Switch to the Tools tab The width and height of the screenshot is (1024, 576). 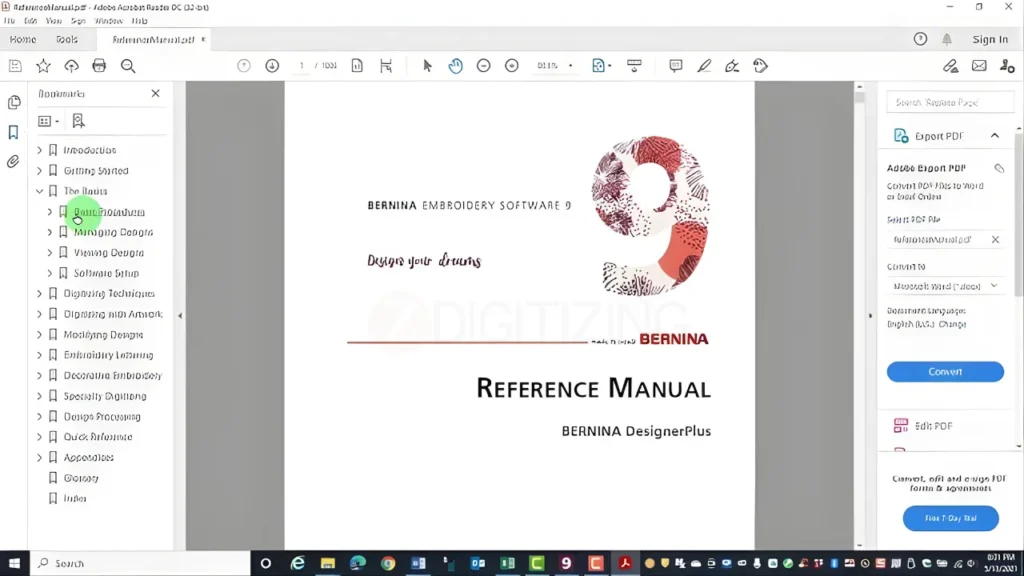[x=66, y=39]
